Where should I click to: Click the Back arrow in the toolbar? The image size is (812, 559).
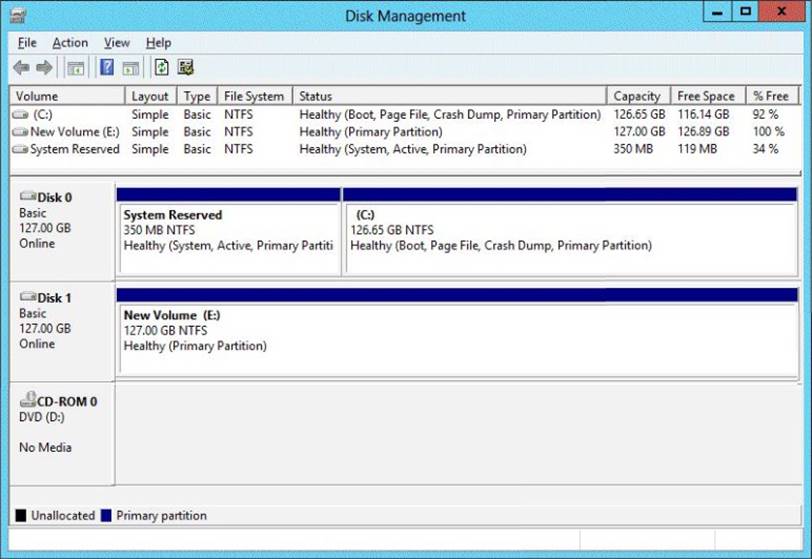[21, 68]
